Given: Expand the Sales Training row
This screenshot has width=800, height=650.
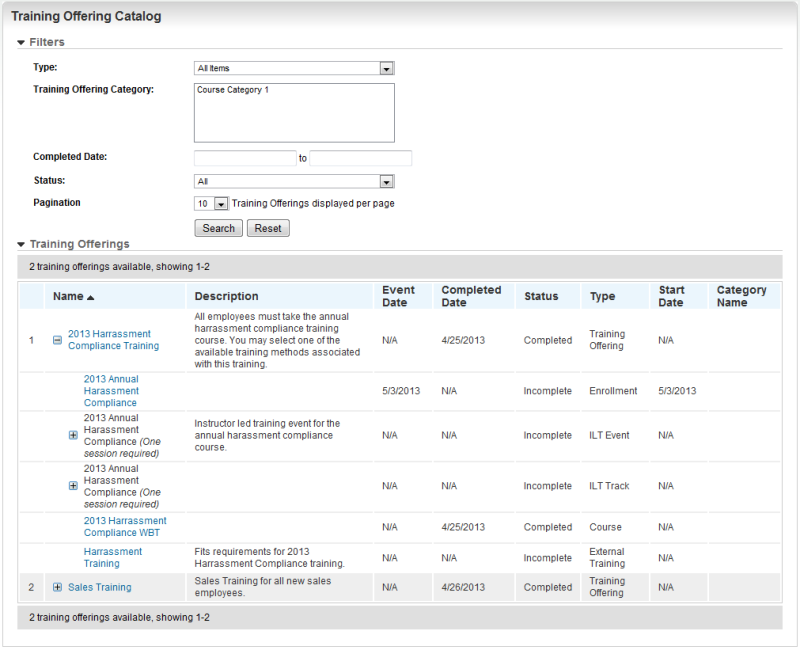Looking at the screenshot, I should (x=57, y=587).
